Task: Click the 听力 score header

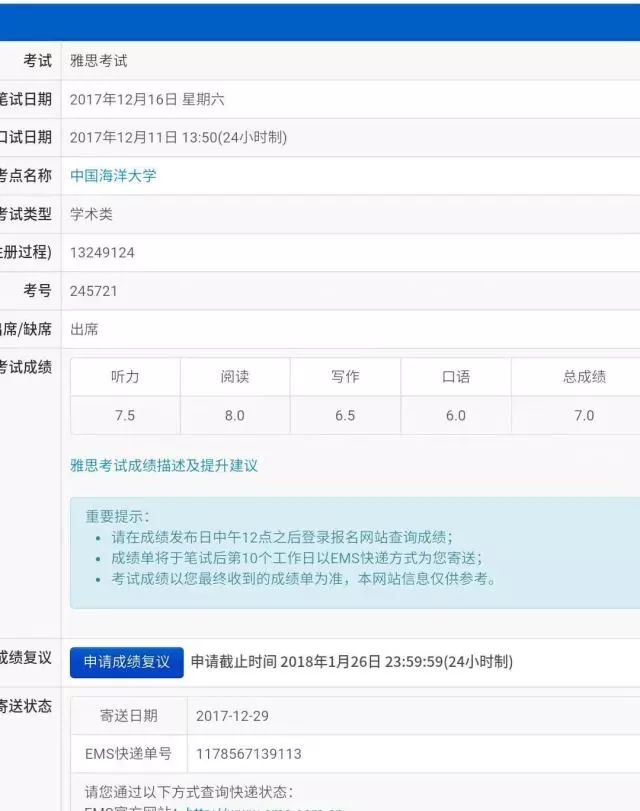Action: coord(125,377)
